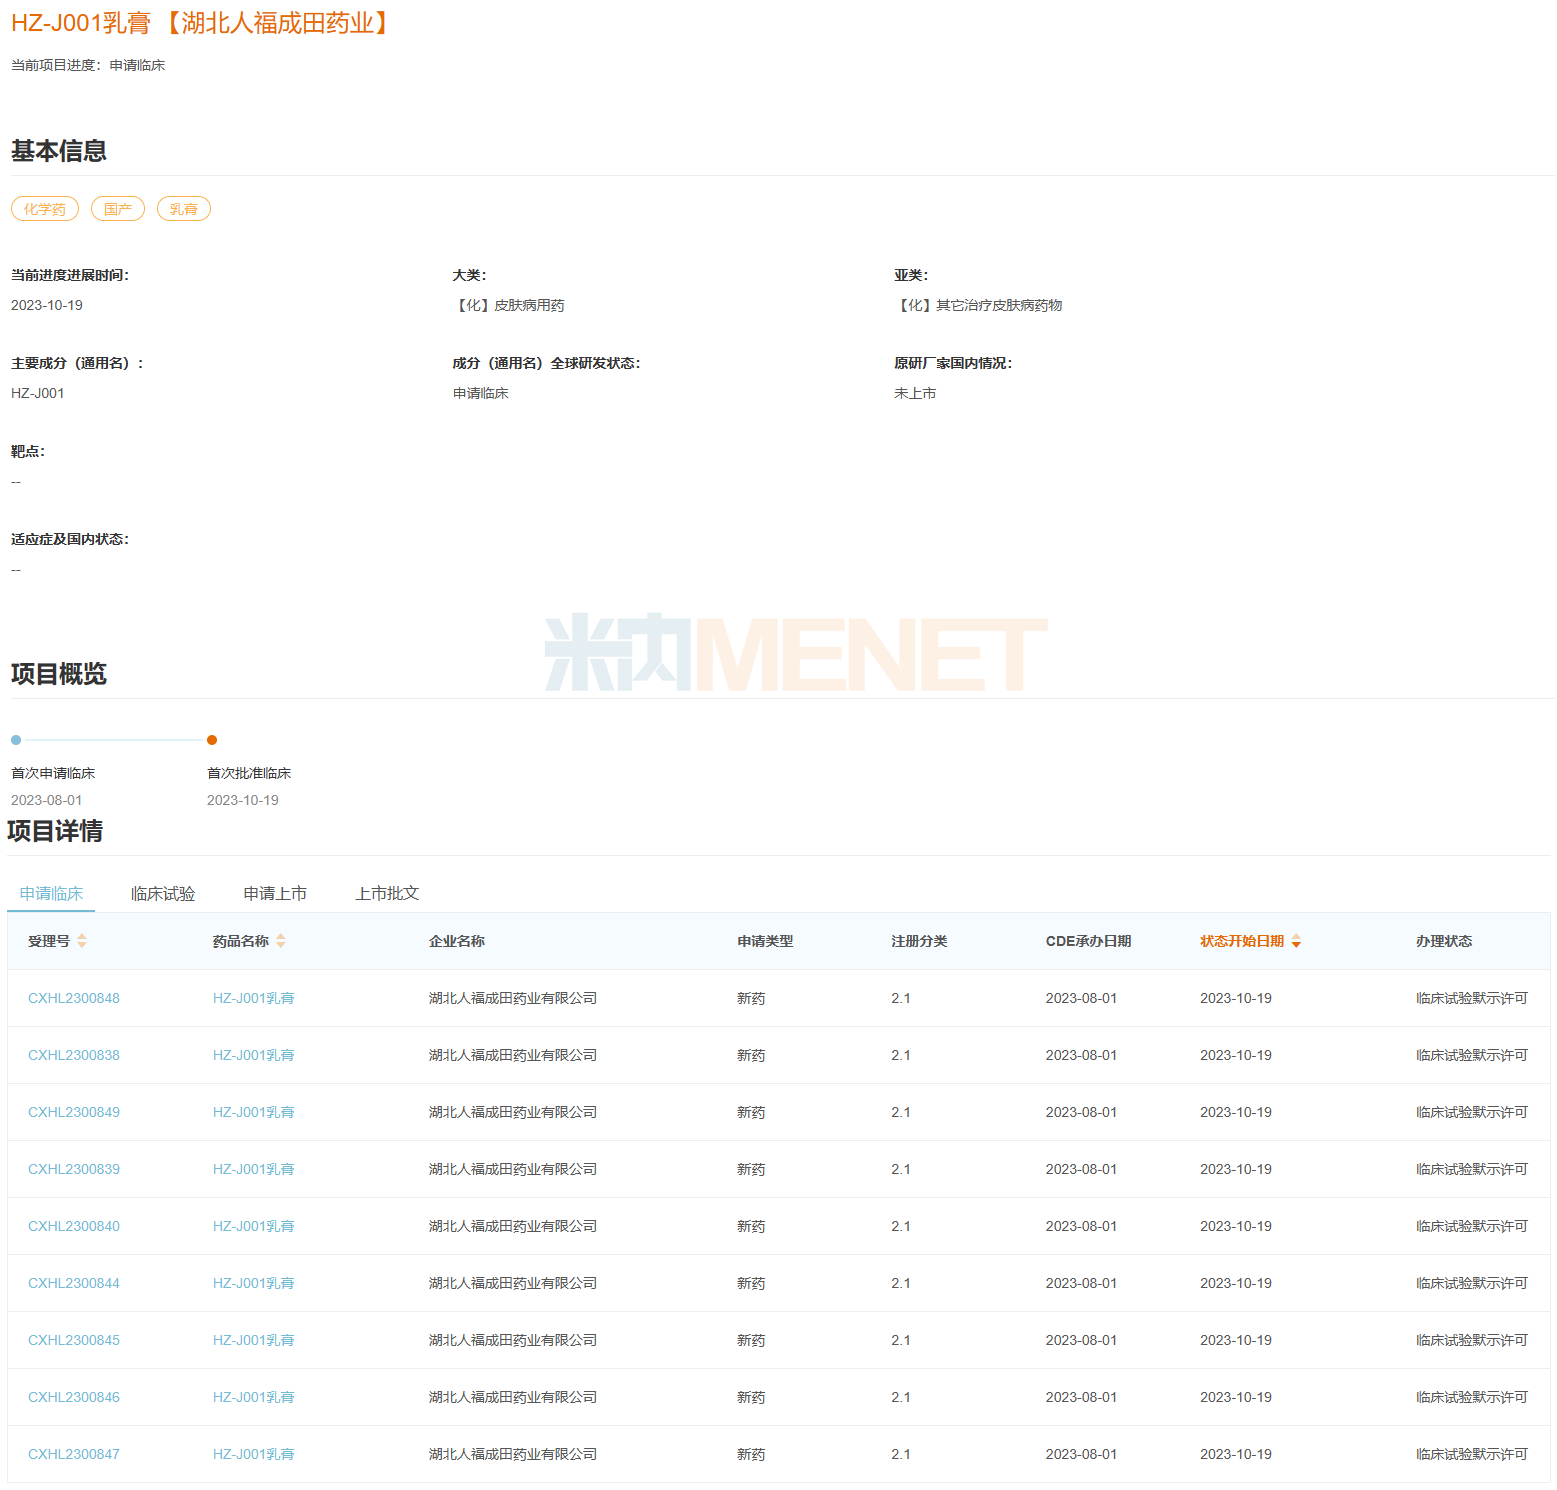1557x1490 pixels.
Task: Open HZ-J001乳膏 link in CXHL2300839 row
Action: click(254, 1169)
